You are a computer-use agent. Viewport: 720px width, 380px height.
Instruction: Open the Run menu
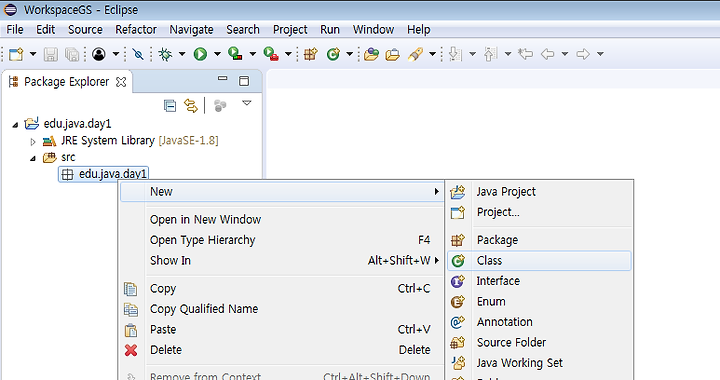click(330, 29)
